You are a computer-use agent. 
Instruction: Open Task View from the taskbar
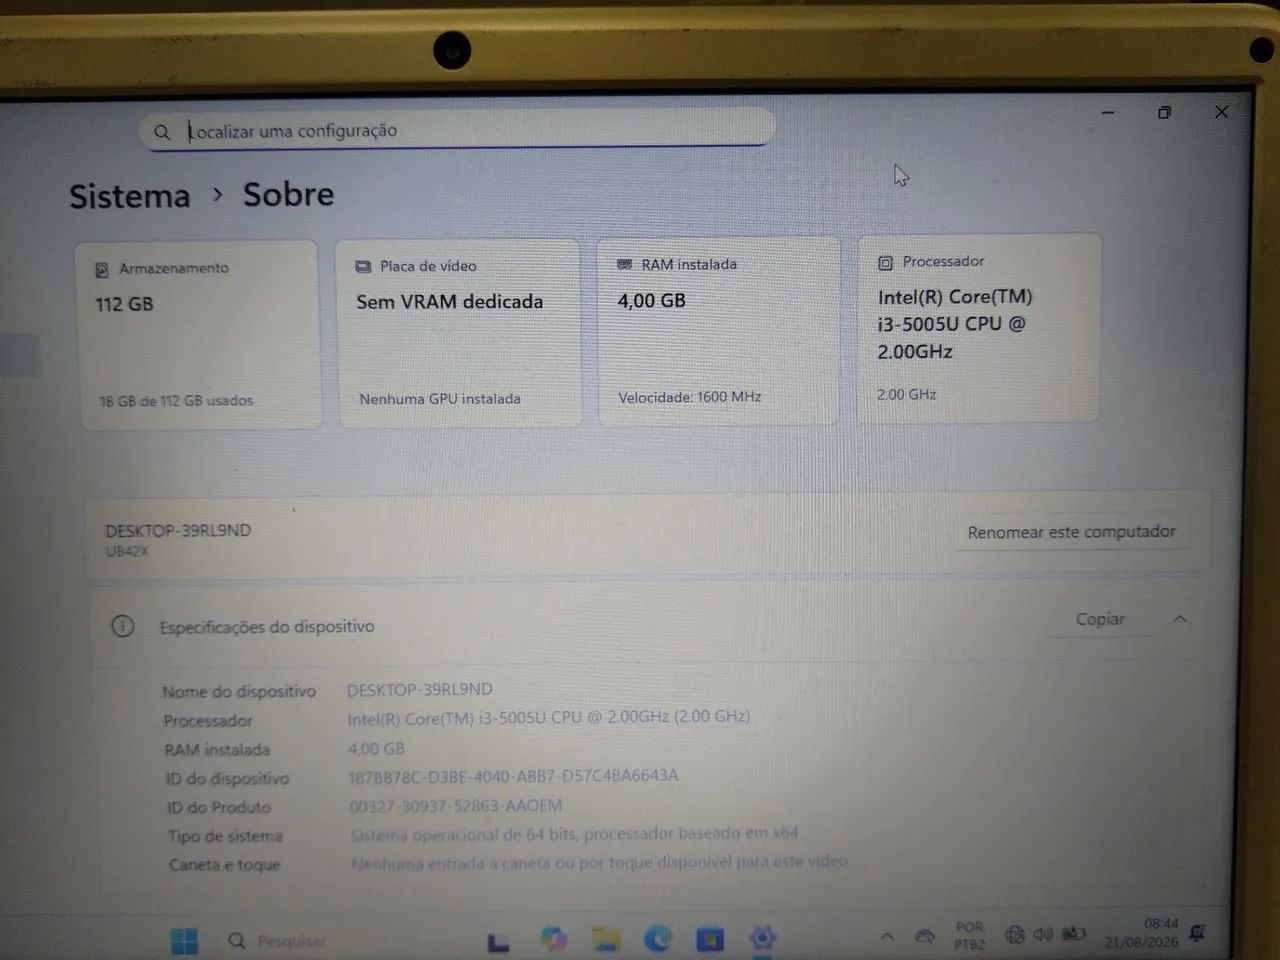(x=498, y=941)
